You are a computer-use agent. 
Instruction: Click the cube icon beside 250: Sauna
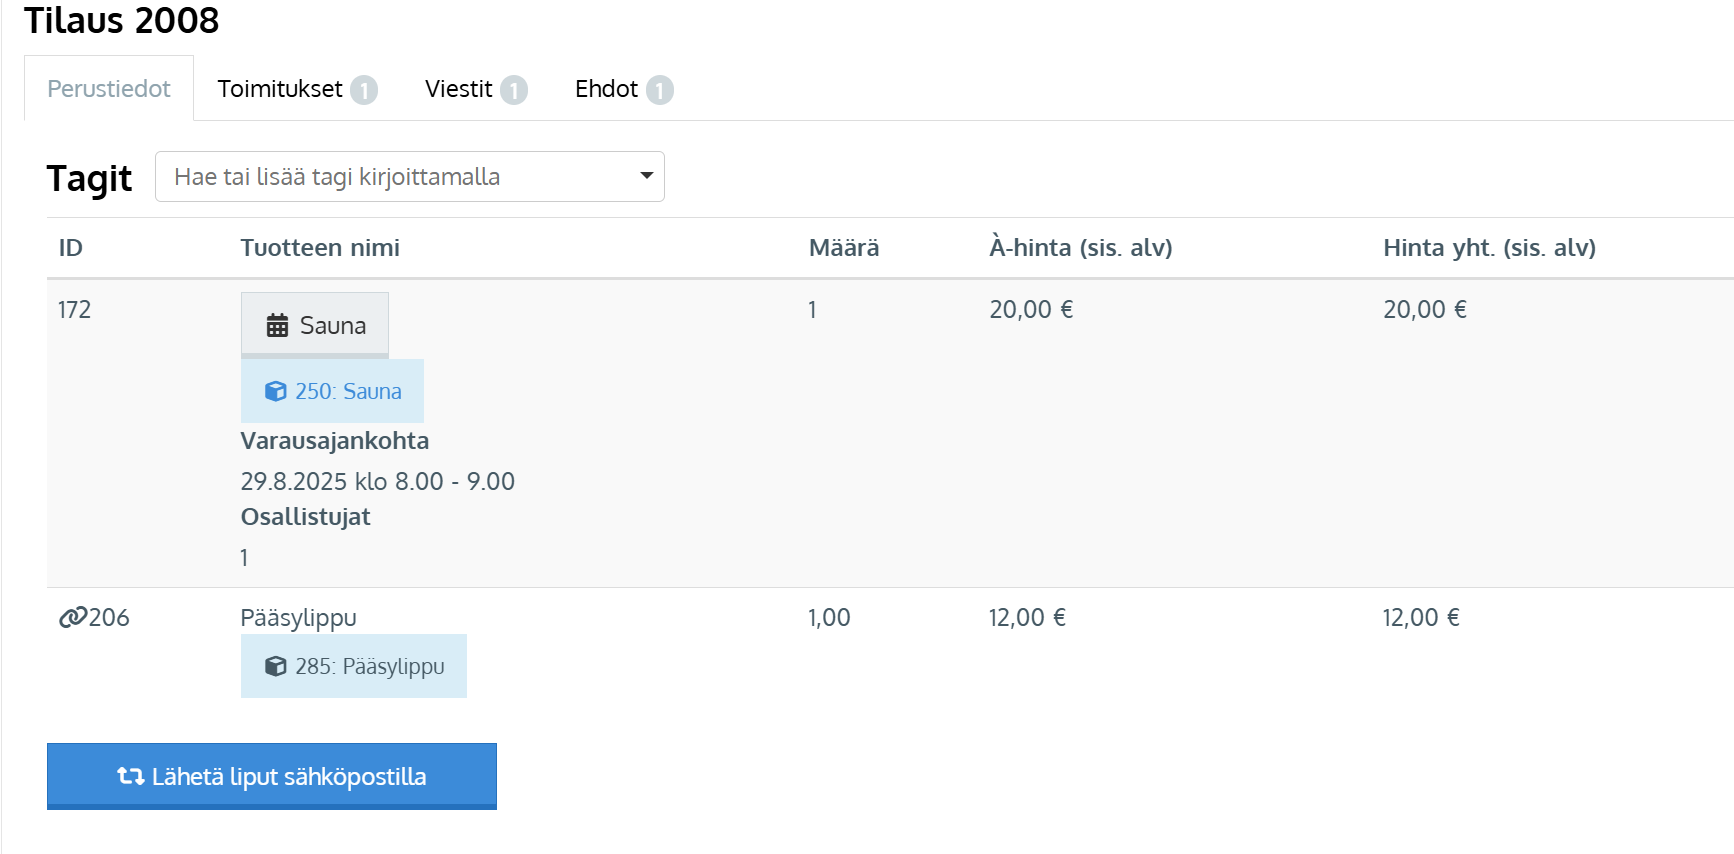(275, 391)
